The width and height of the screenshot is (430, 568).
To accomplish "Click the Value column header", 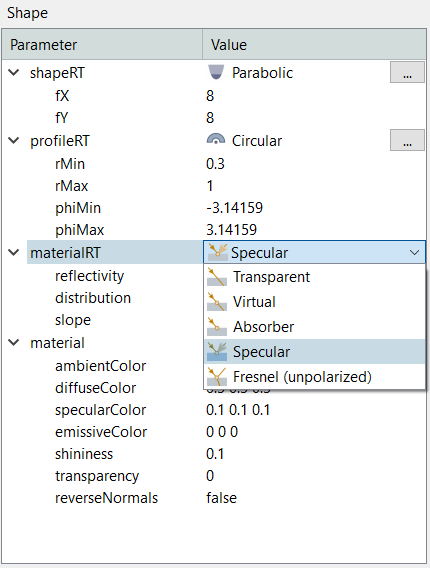I will pos(314,45).
